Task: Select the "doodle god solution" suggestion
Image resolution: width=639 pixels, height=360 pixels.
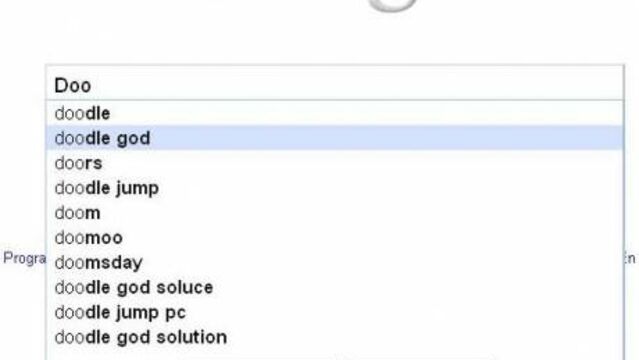Action: click(334, 337)
